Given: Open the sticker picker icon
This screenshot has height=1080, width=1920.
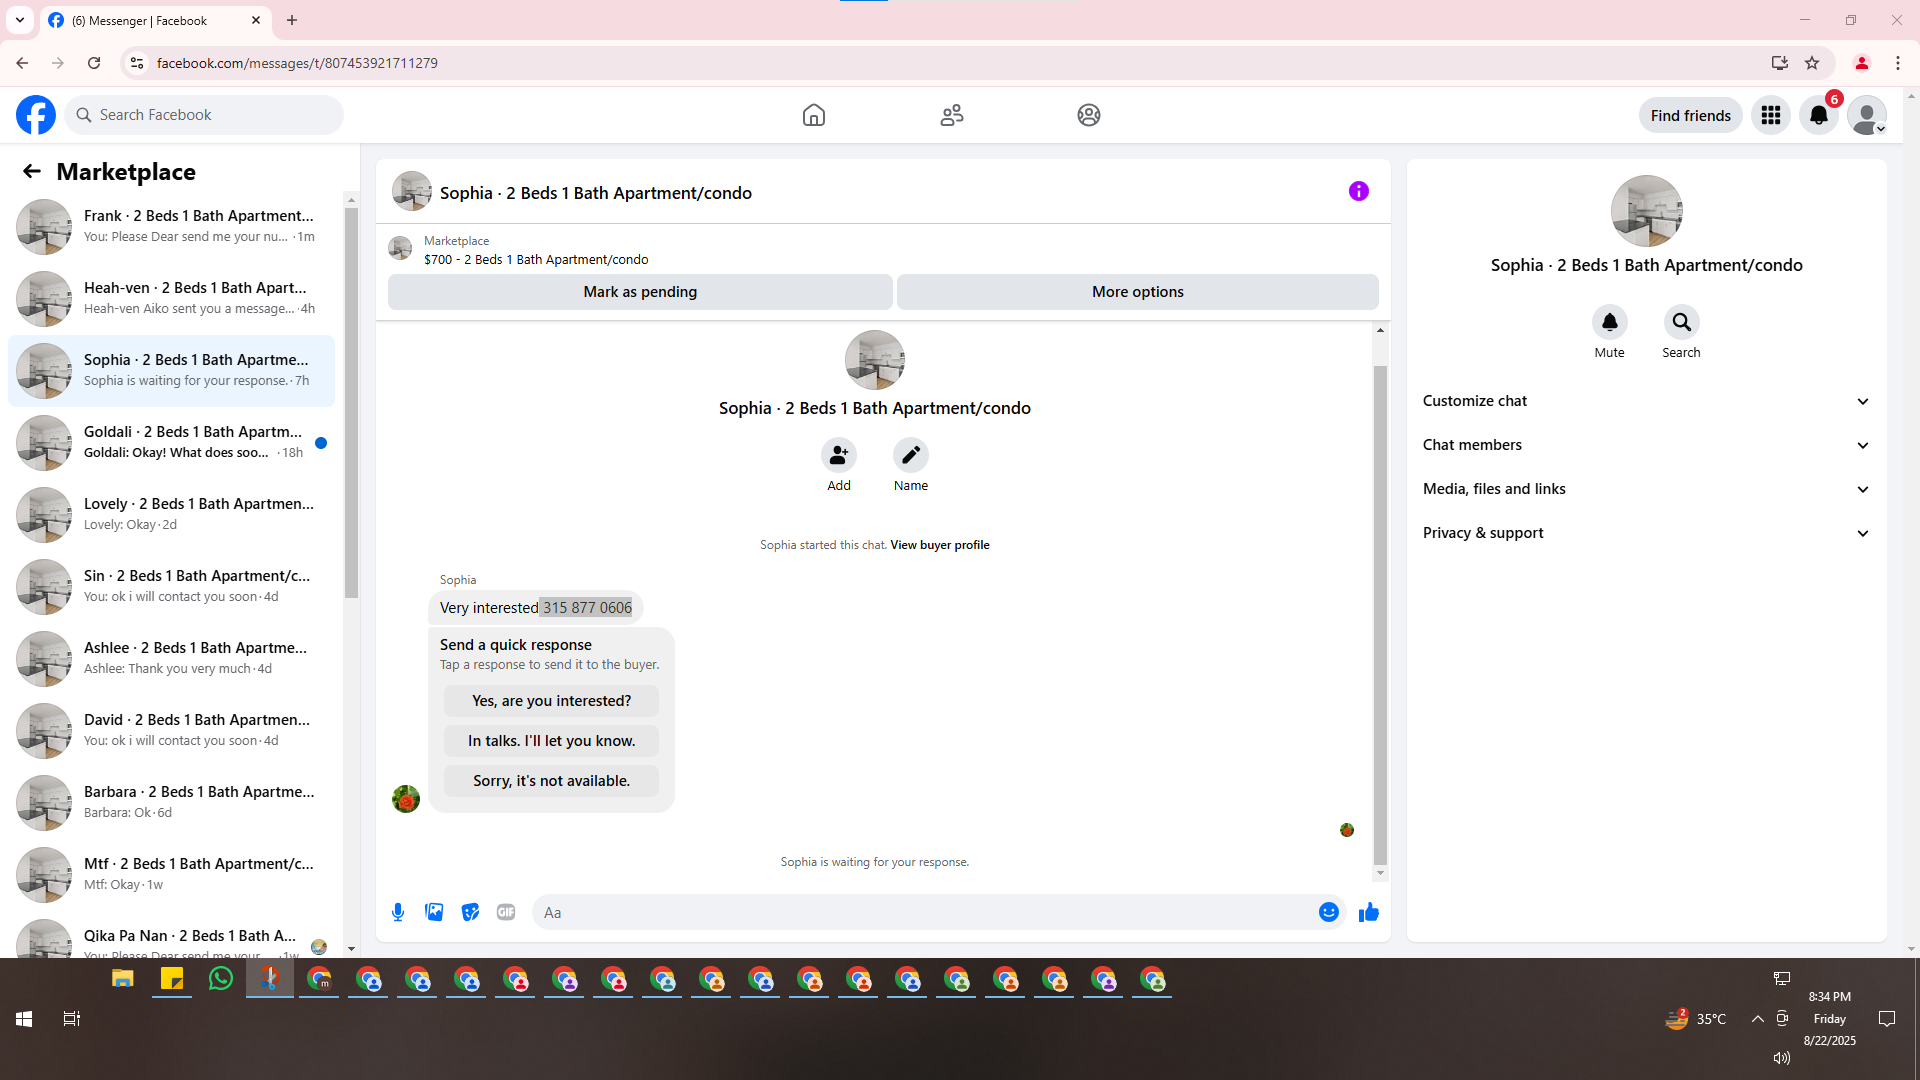Looking at the screenshot, I should (x=470, y=912).
